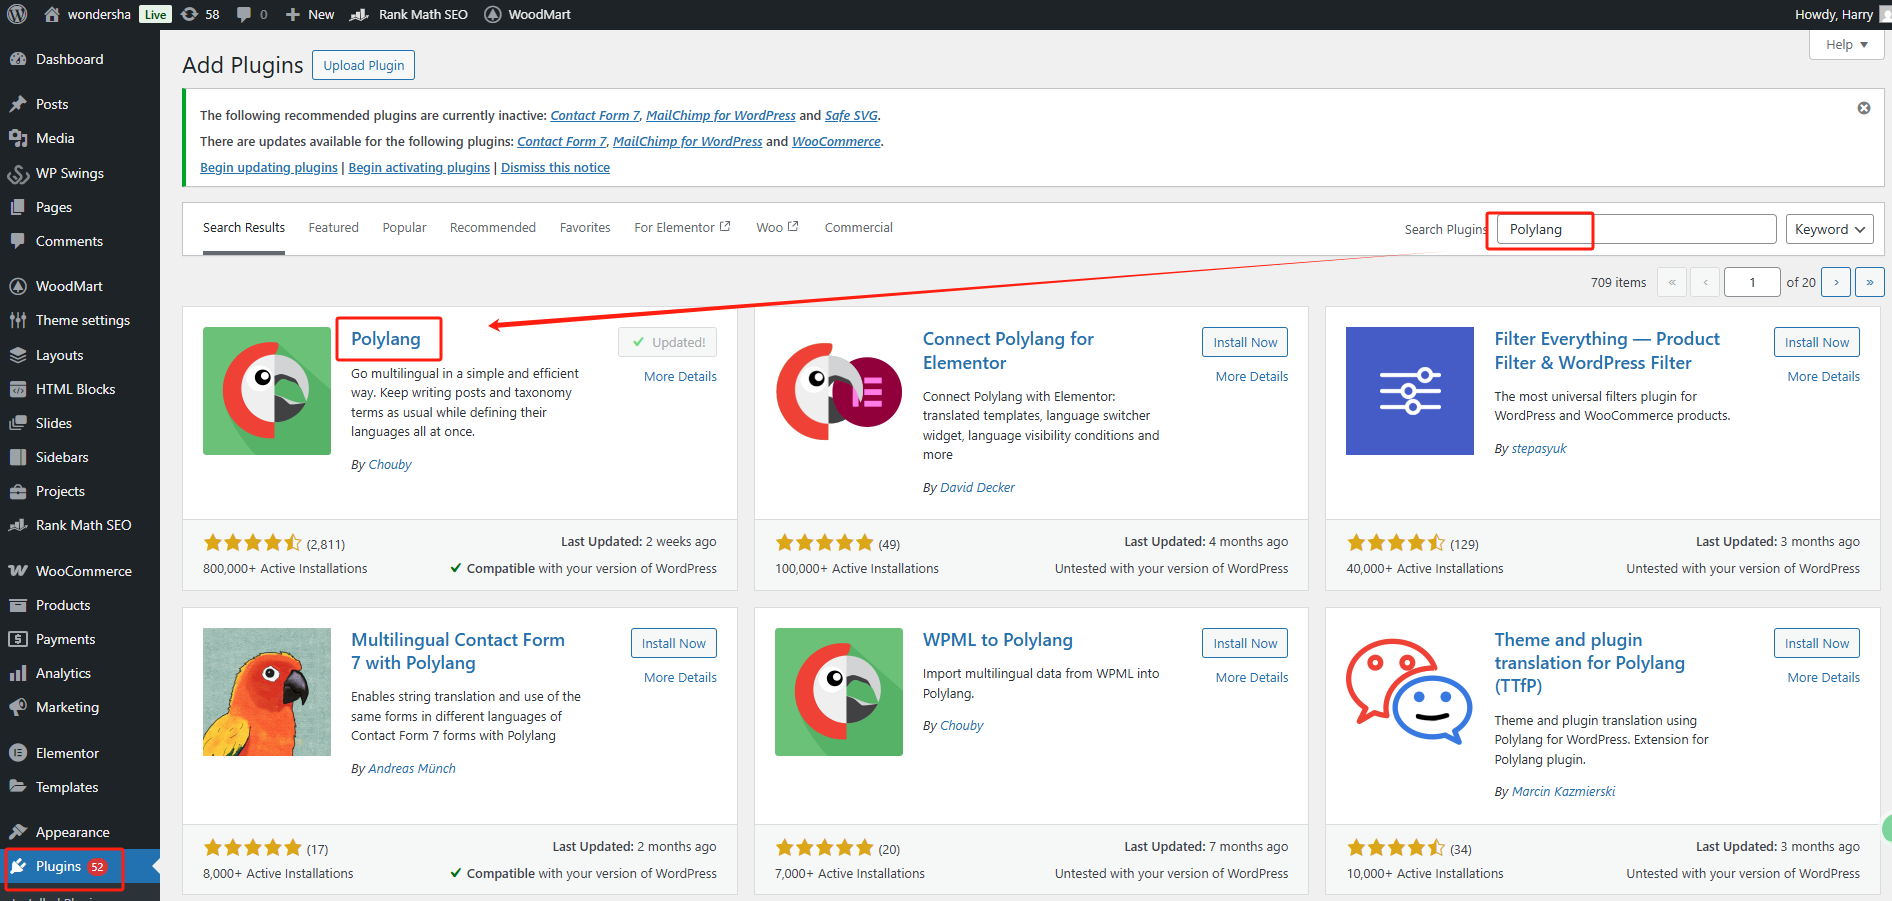1892x901 pixels.
Task: Select the Media library icon
Action: [x=20, y=138]
